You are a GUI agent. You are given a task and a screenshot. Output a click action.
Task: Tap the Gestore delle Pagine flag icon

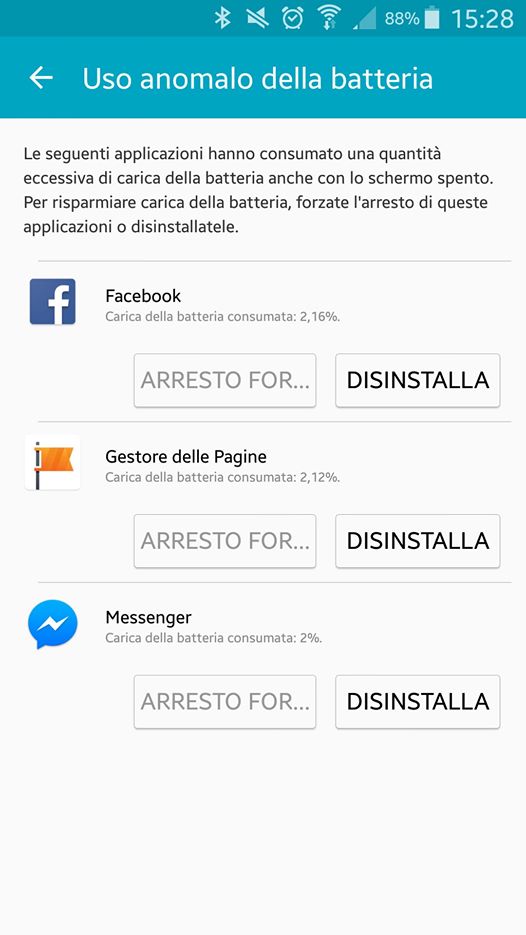point(52,462)
